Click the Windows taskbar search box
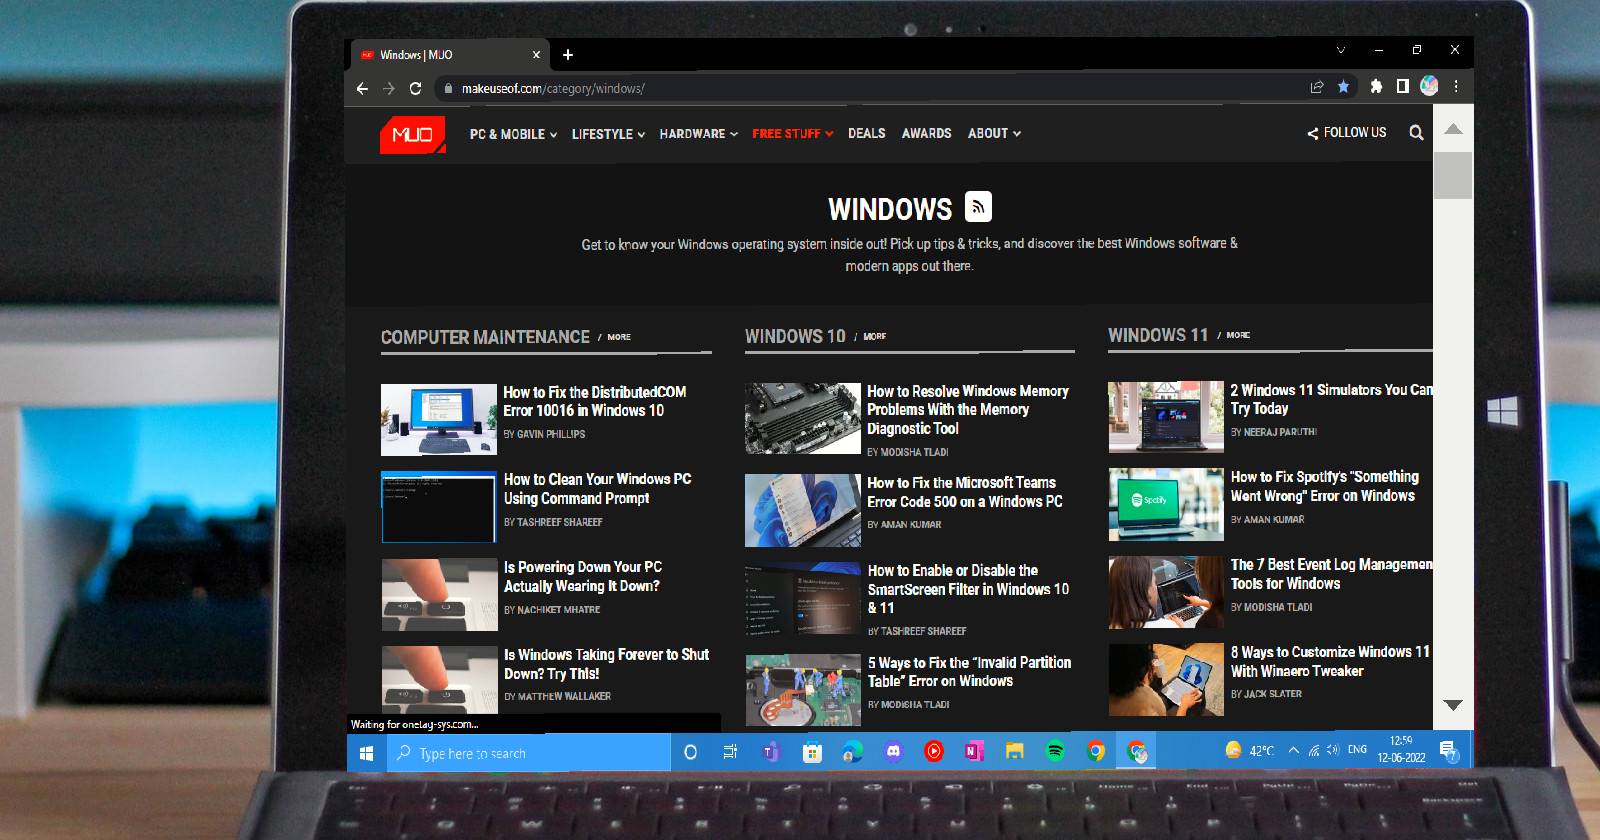1600x840 pixels. click(x=530, y=753)
